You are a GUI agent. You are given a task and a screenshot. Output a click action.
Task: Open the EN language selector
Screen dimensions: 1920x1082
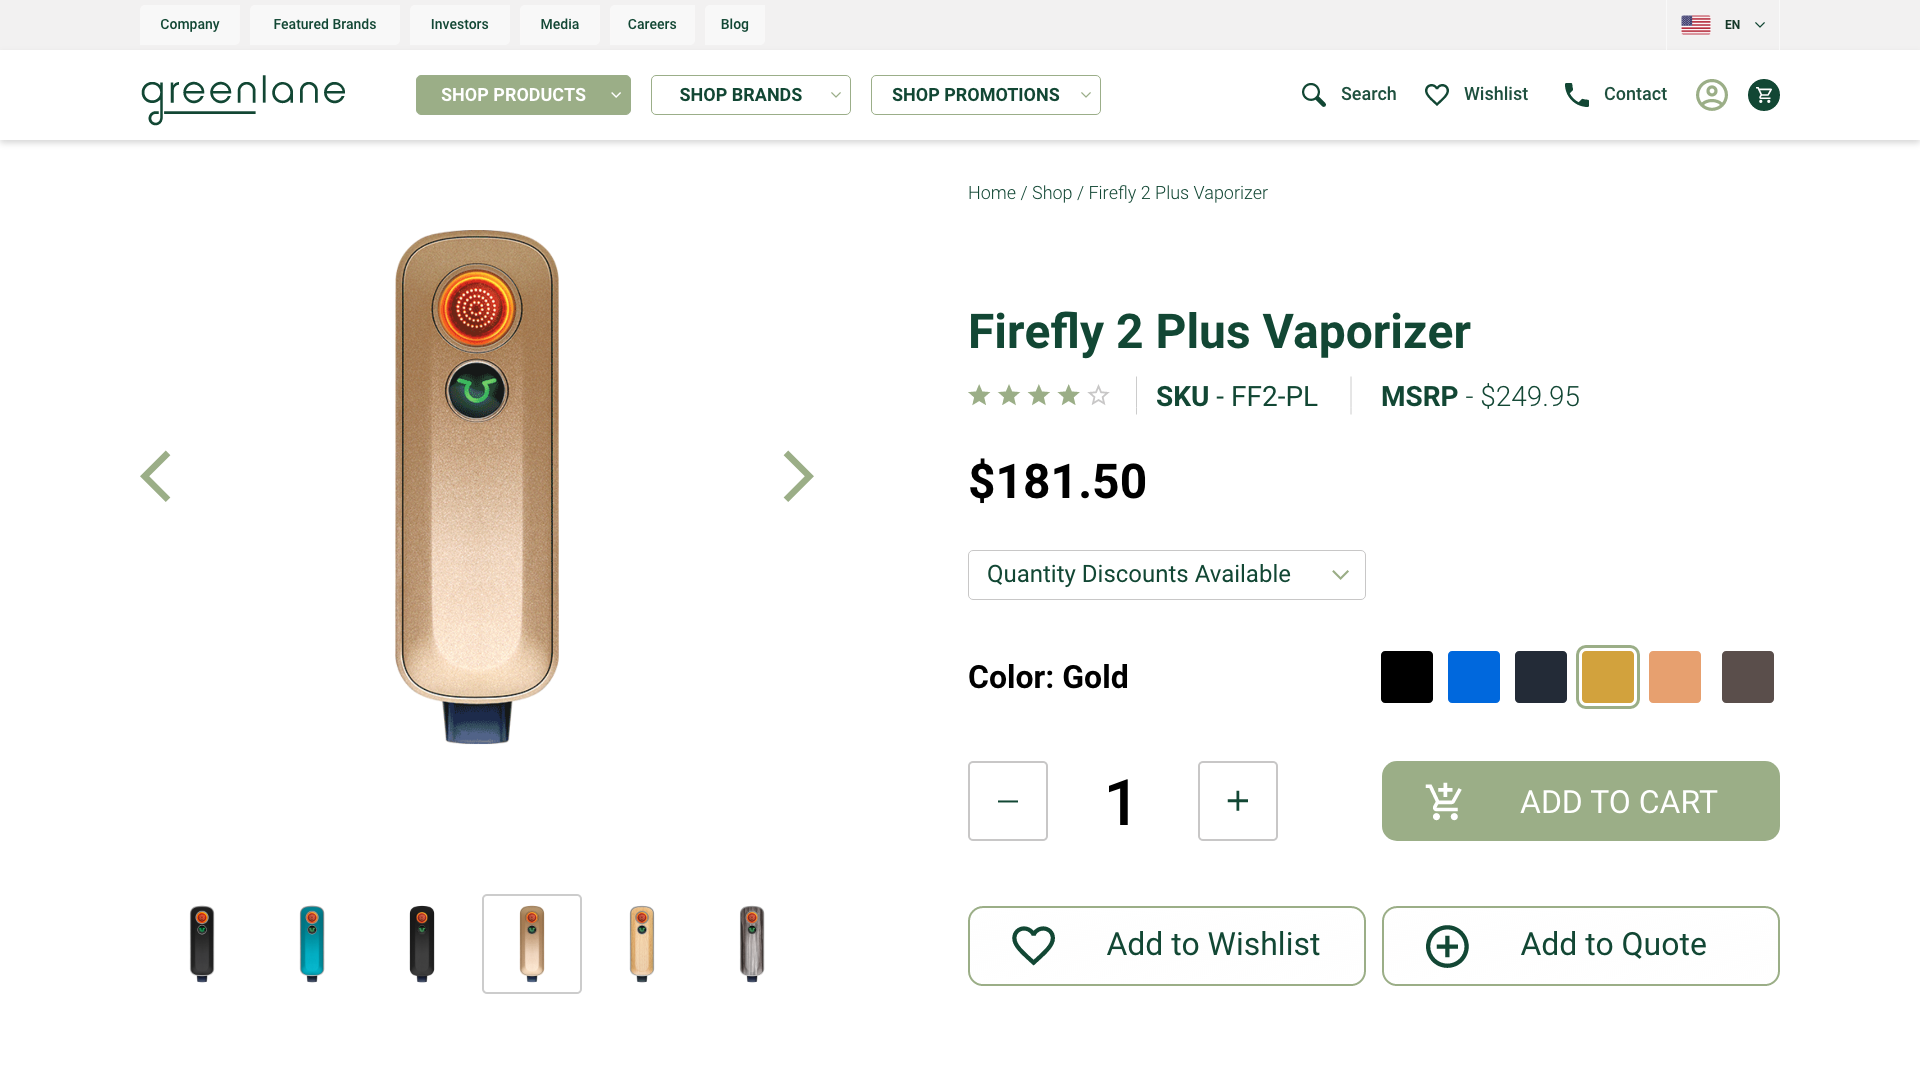tap(1723, 25)
